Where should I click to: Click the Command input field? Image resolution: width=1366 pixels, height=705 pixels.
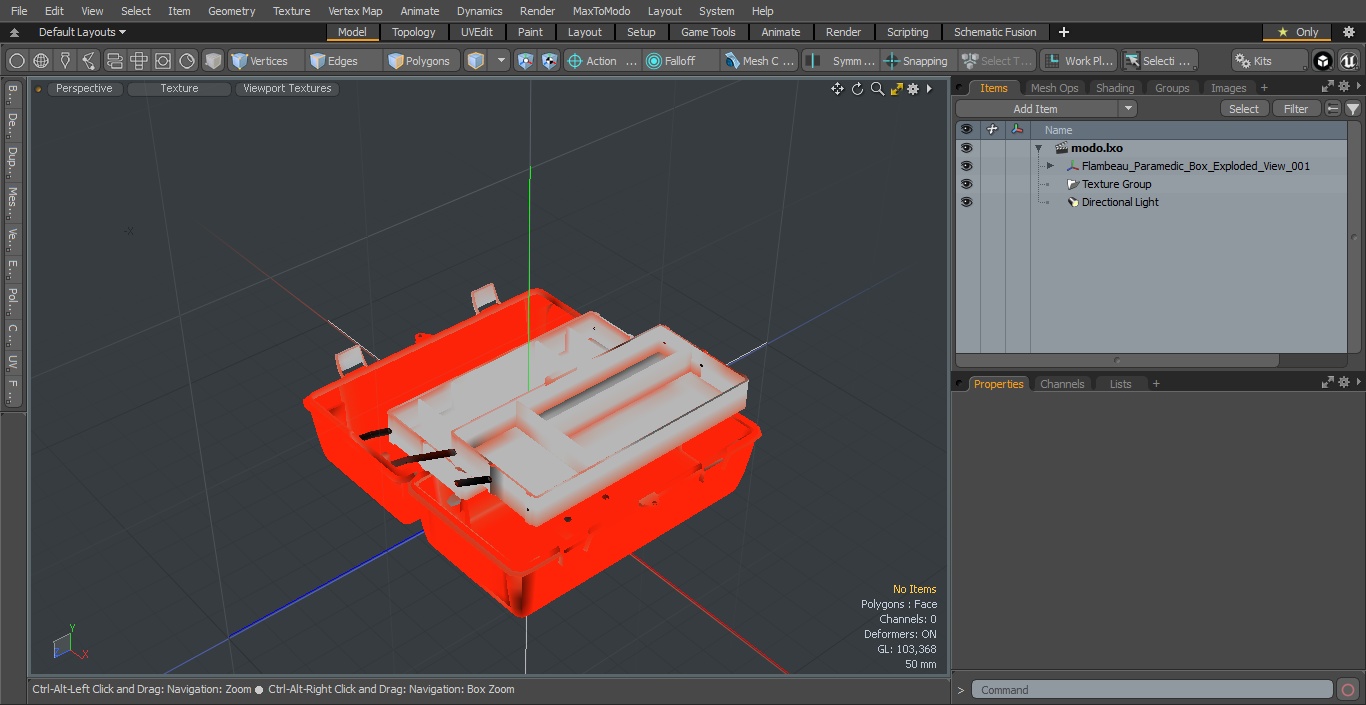[1152, 690]
